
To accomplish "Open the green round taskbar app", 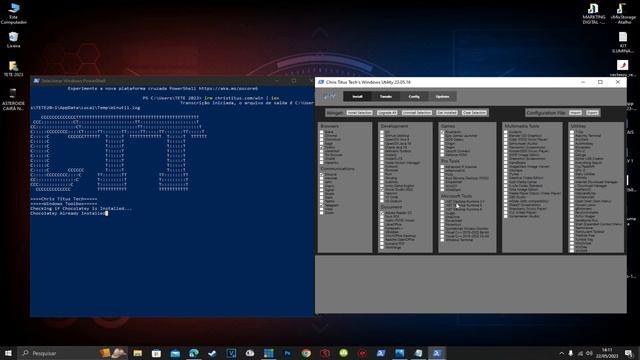I will tap(344, 353).
